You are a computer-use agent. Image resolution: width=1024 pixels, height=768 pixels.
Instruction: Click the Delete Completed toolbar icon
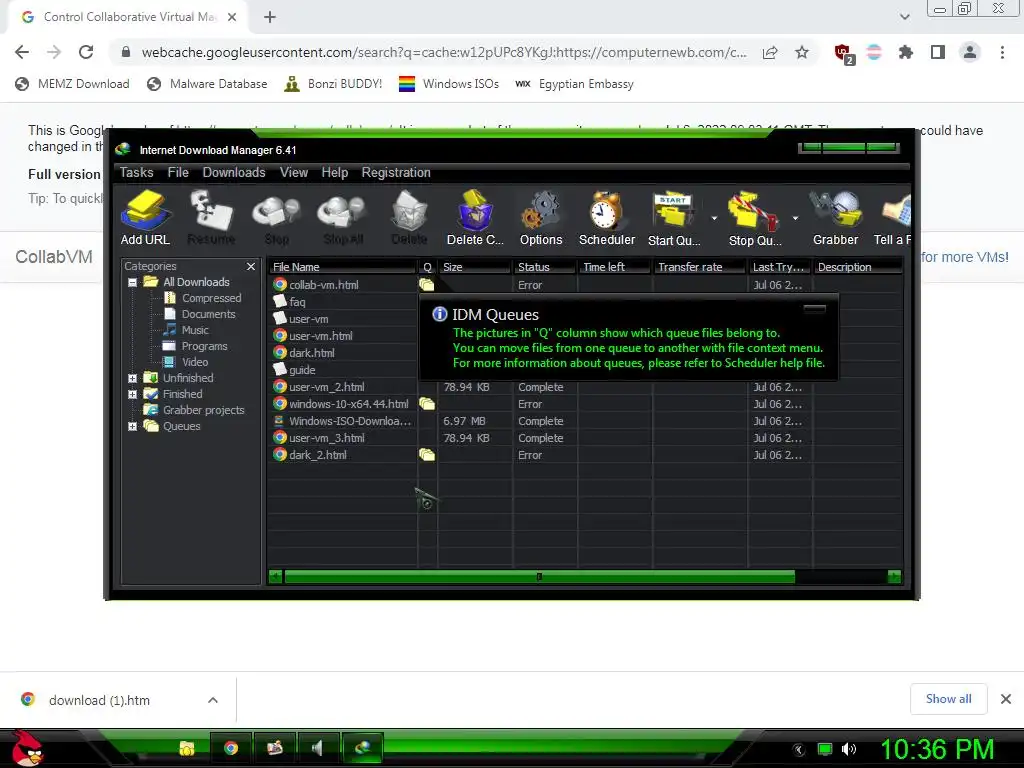point(475,218)
